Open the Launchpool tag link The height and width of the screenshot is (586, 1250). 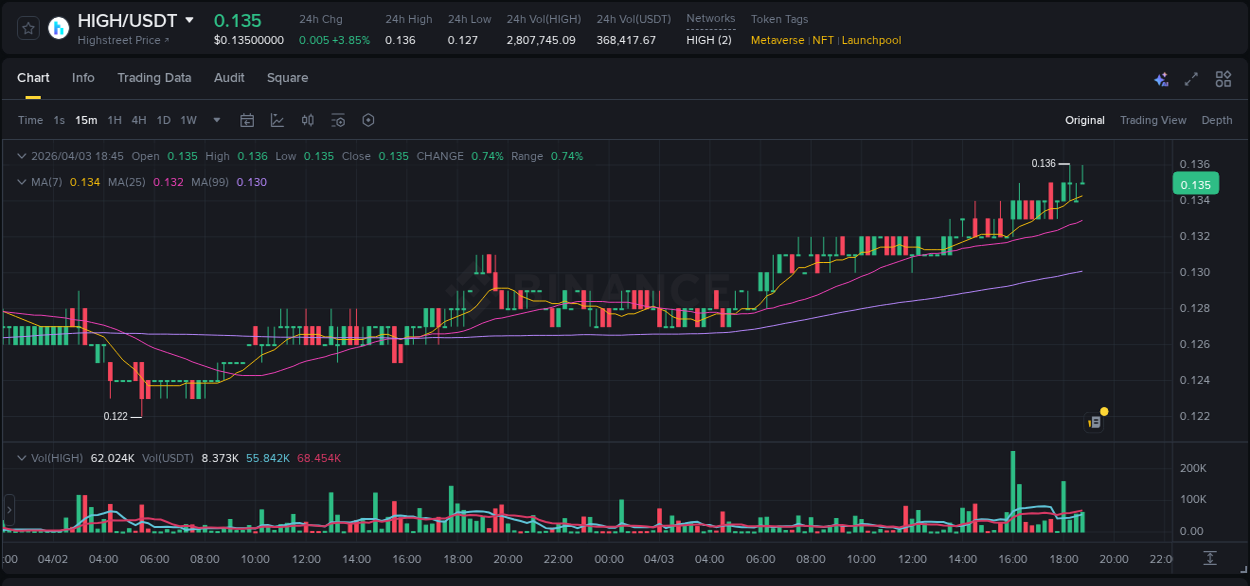(871, 40)
